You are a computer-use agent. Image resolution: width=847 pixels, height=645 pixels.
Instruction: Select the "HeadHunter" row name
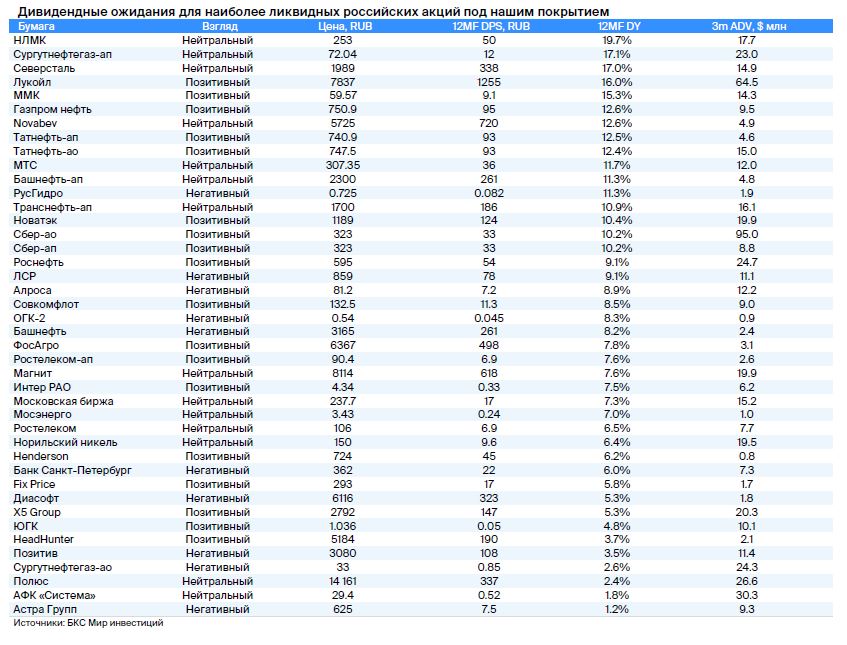point(44,541)
